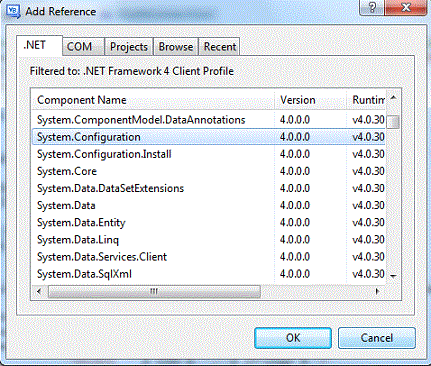Screen dimensions: 431x366
Task: Click the help question mark button
Action: (372, 7)
